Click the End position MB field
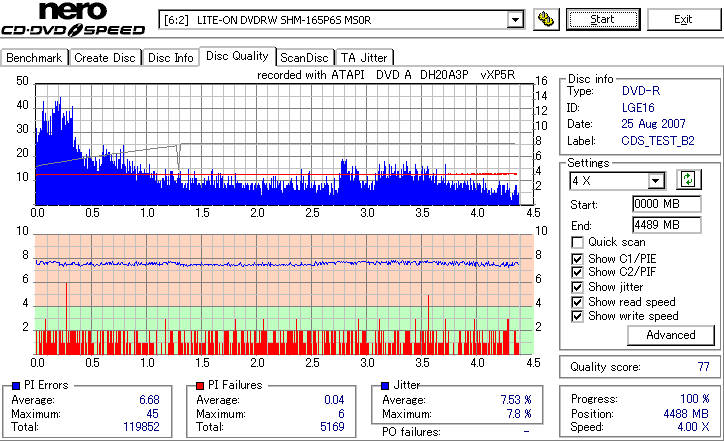The image size is (724, 441). tap(666, 225)
